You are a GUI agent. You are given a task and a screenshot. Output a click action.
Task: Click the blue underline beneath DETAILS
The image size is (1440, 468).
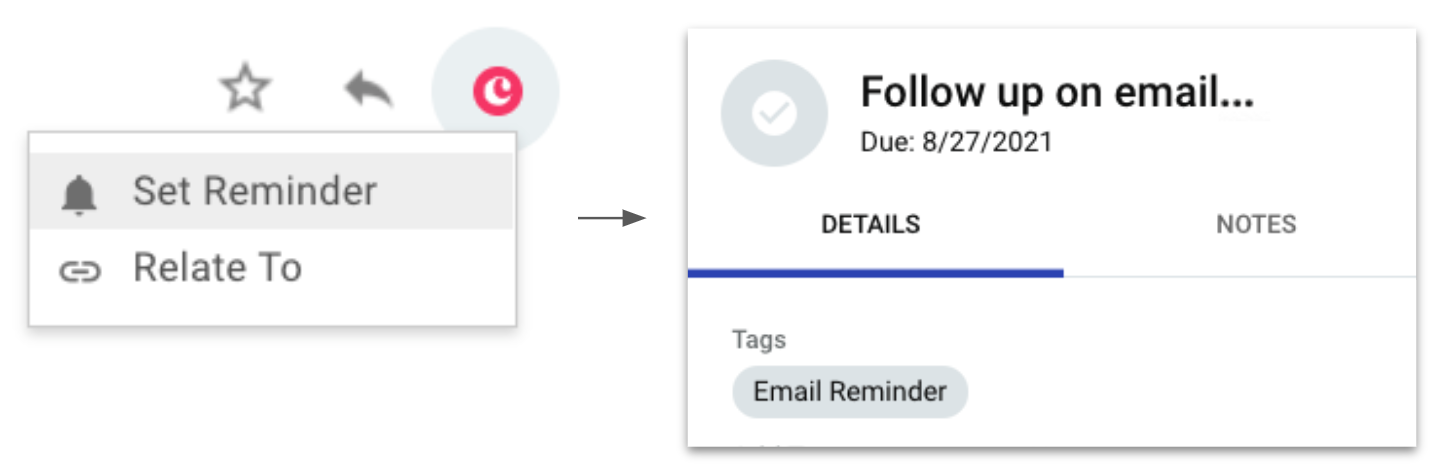point(875,271)
